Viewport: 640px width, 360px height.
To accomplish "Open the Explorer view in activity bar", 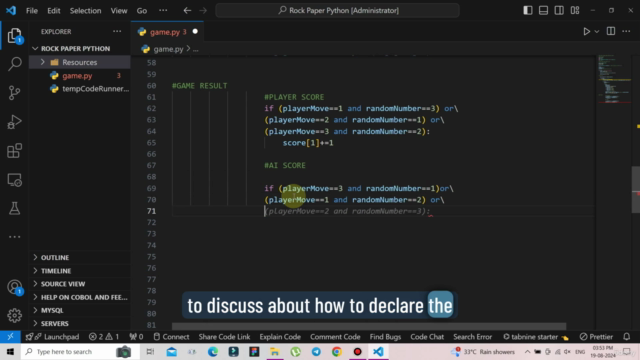I will tap(14, 36).
